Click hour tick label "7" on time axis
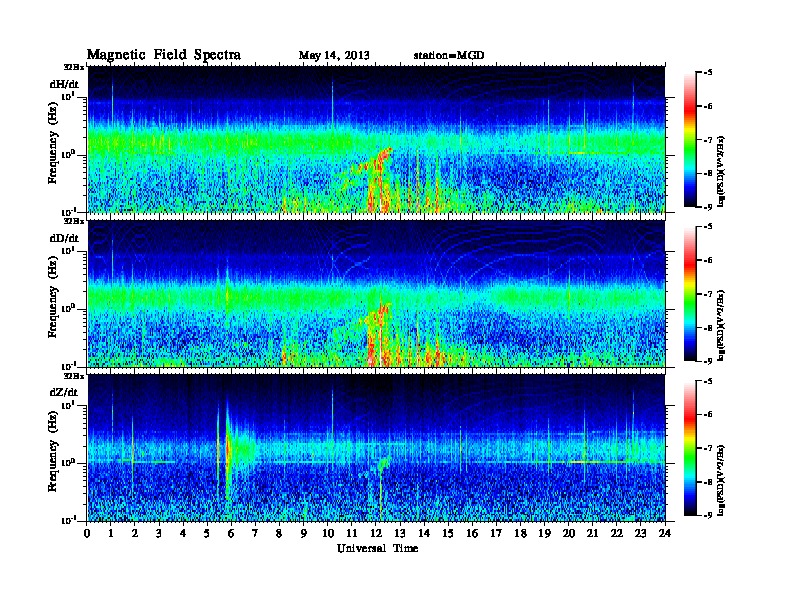792x612 pixels. point(256,534)
